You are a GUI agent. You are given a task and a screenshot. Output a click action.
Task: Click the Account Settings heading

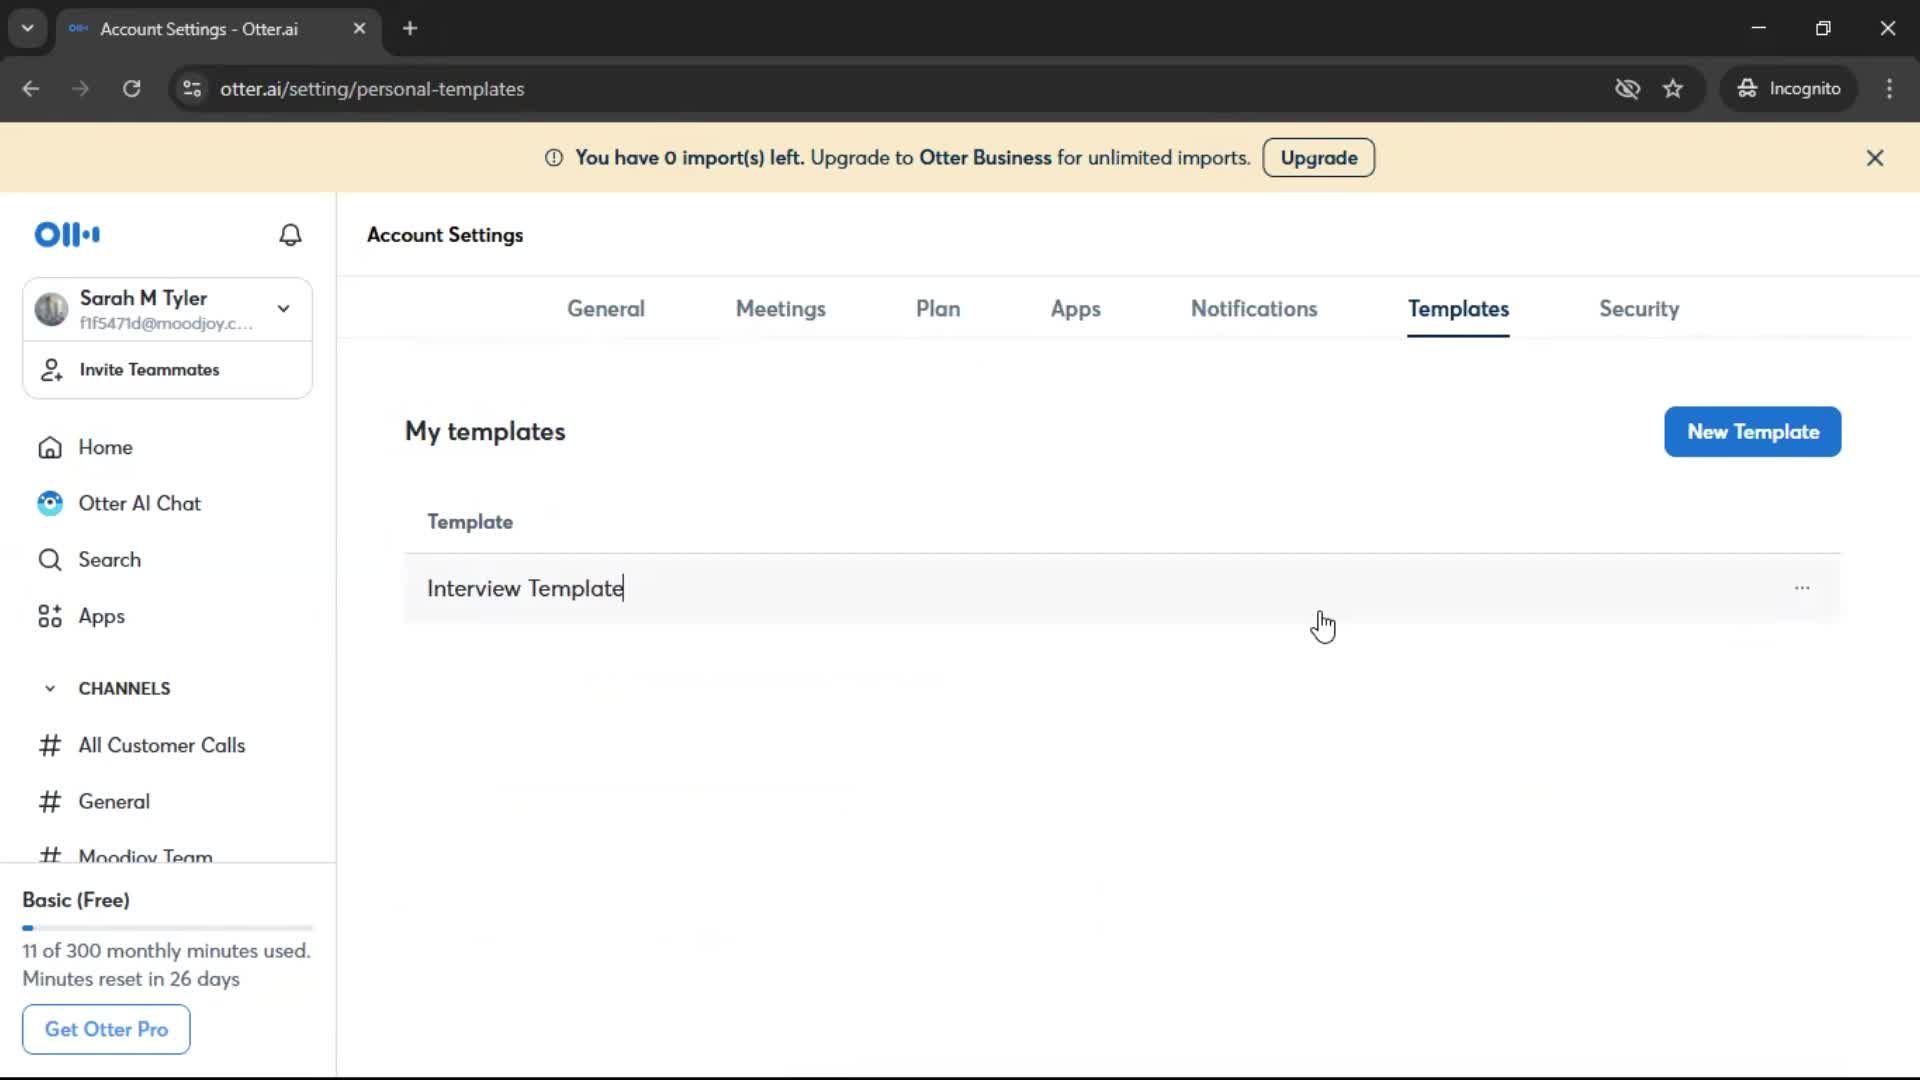pyautogui.click(x=445, y=235)
